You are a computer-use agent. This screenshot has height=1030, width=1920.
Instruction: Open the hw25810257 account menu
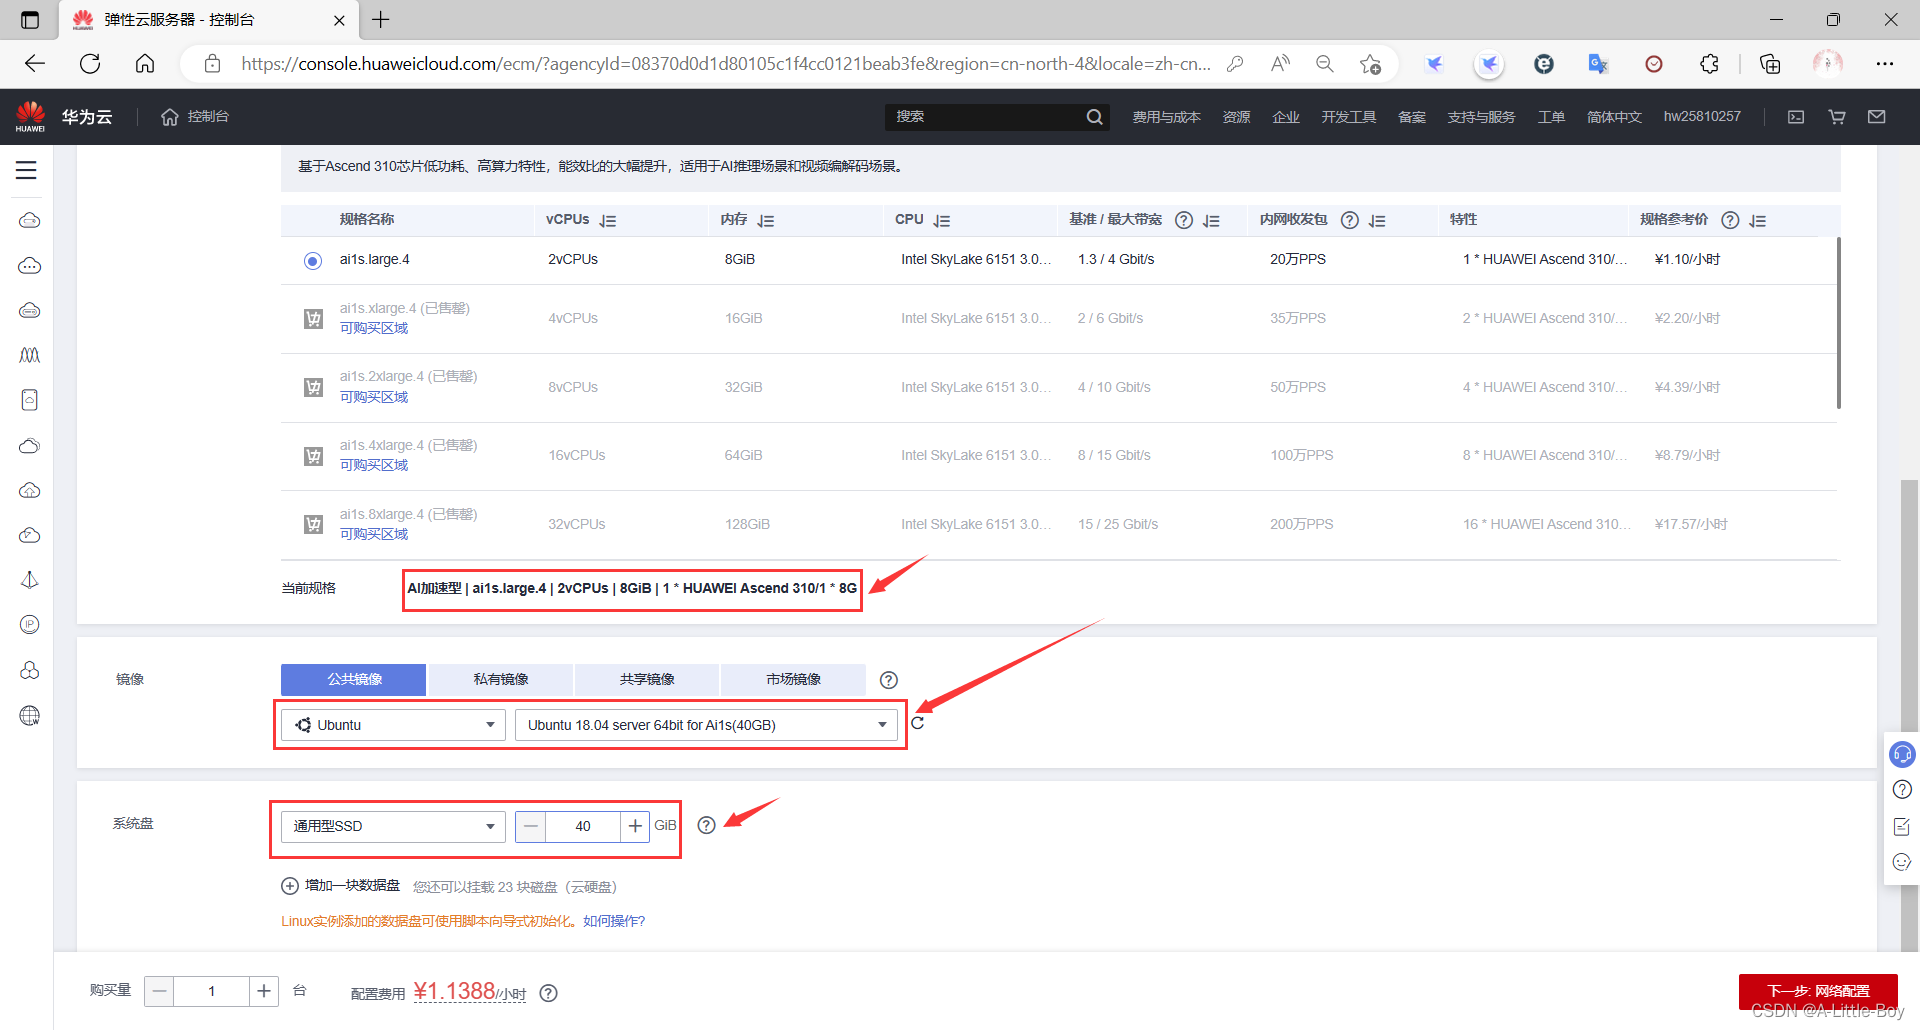click(1702, 117)
